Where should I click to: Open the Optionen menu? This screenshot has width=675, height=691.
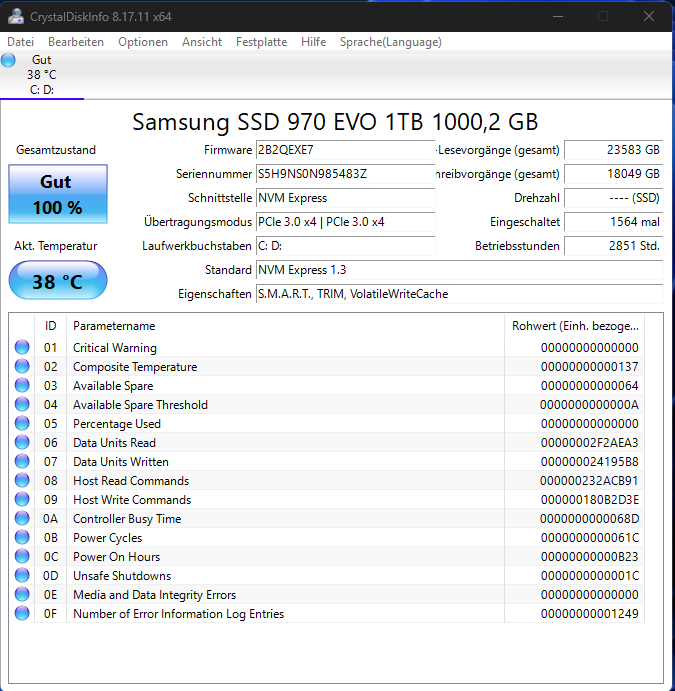tap(143, 42)
